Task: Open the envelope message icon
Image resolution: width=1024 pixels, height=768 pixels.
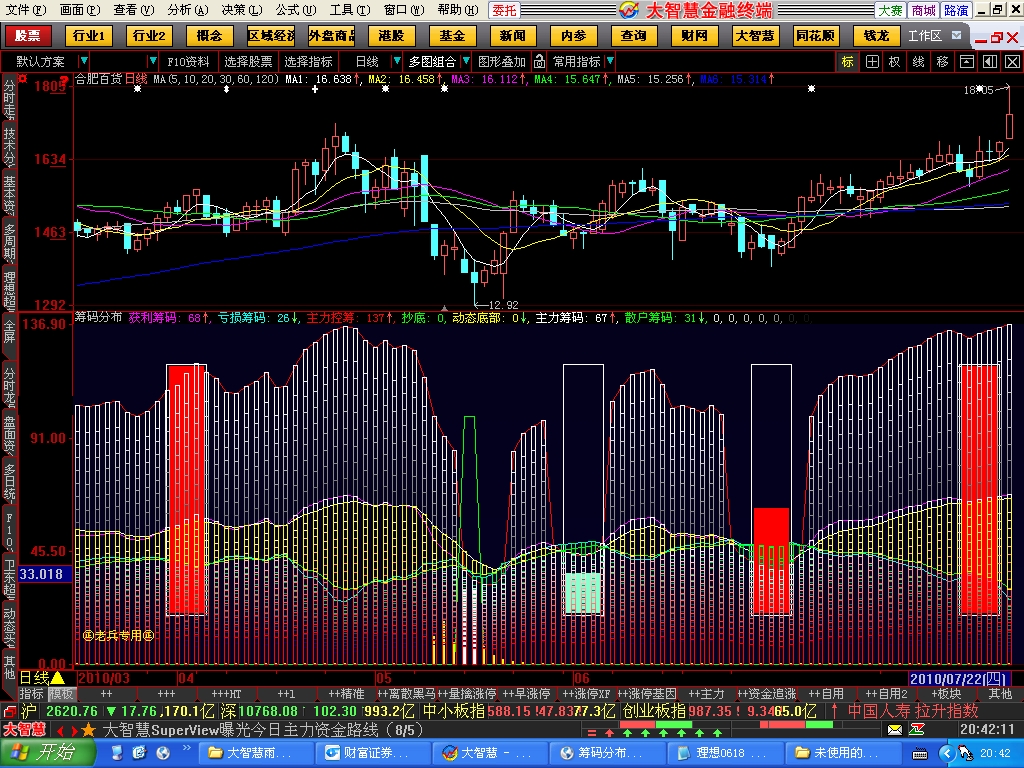Action: pyautogui.click(x=895, y=729)
